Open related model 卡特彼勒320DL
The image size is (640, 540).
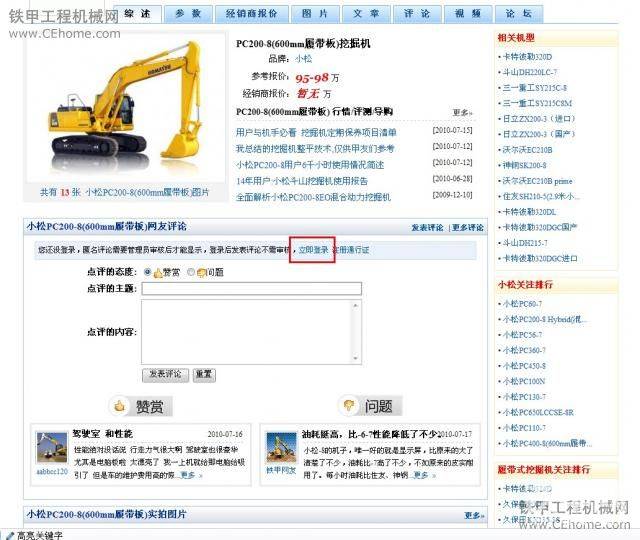529,212
